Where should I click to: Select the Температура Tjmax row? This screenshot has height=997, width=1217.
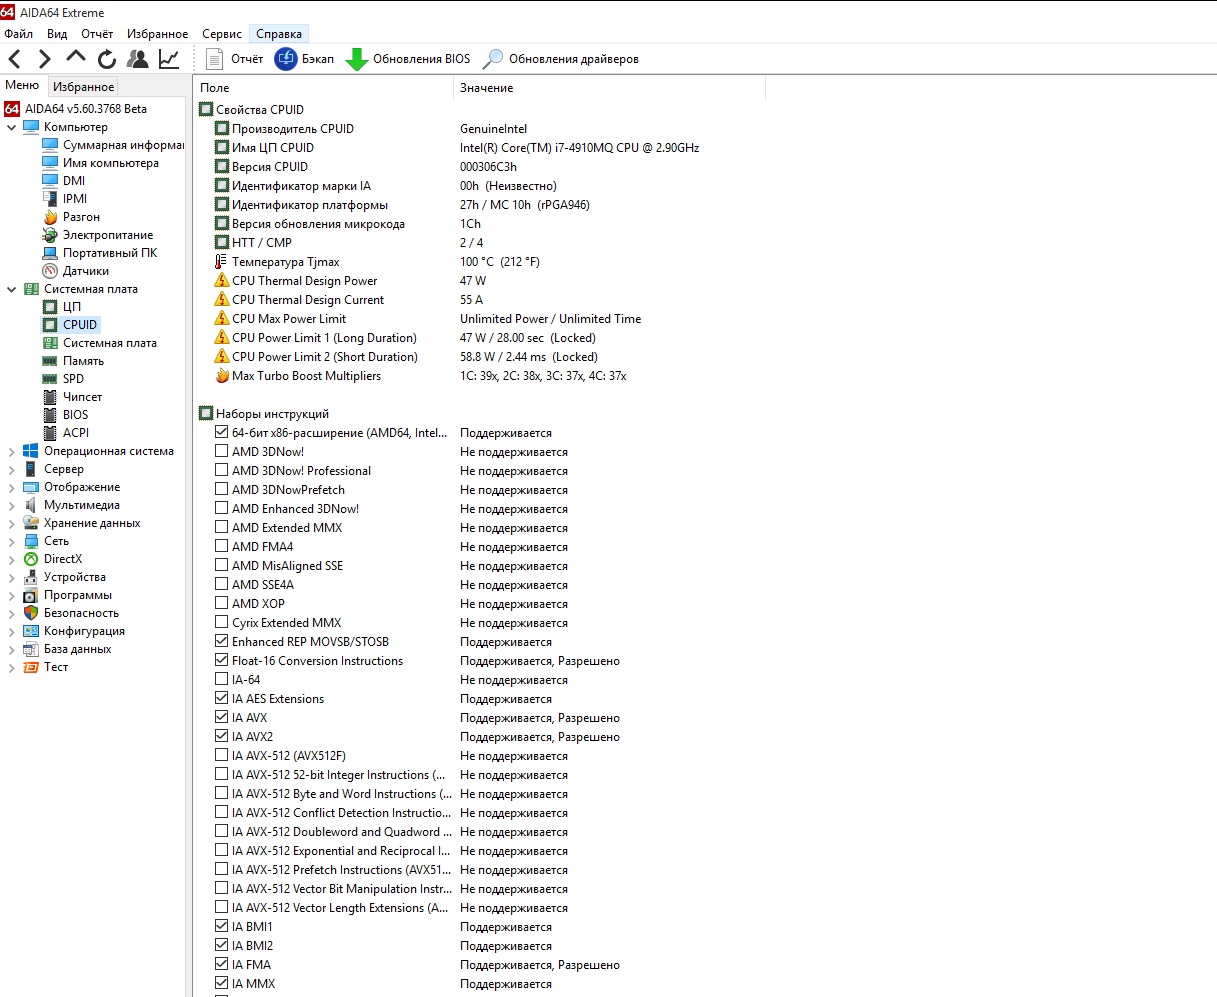480,262
